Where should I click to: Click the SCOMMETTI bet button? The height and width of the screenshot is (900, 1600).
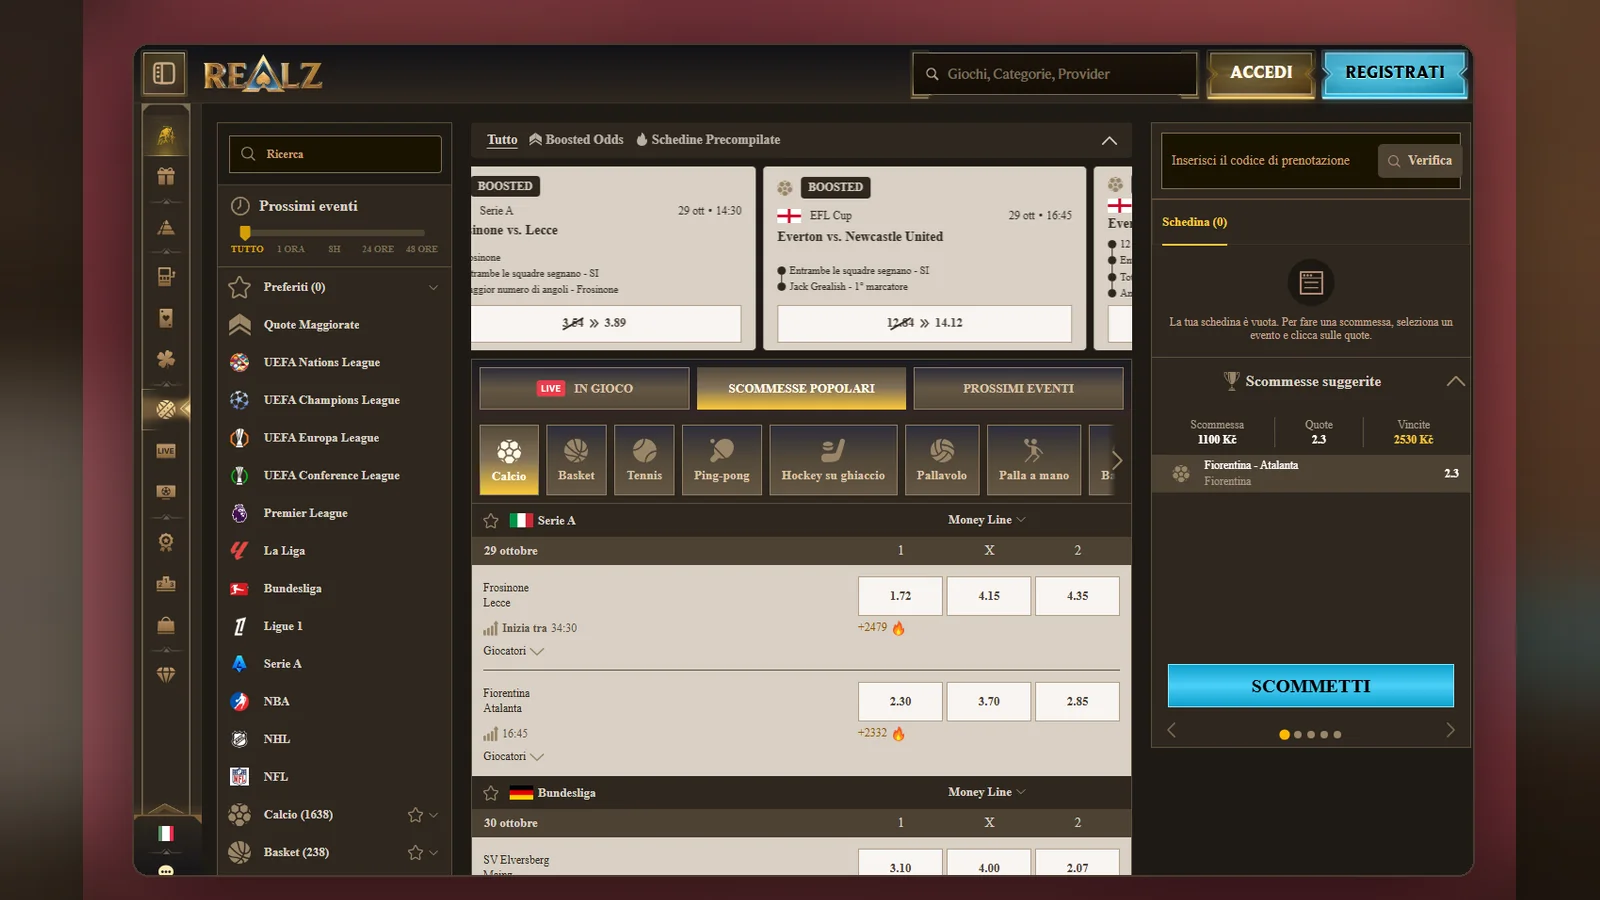(x=1311, y=686)
